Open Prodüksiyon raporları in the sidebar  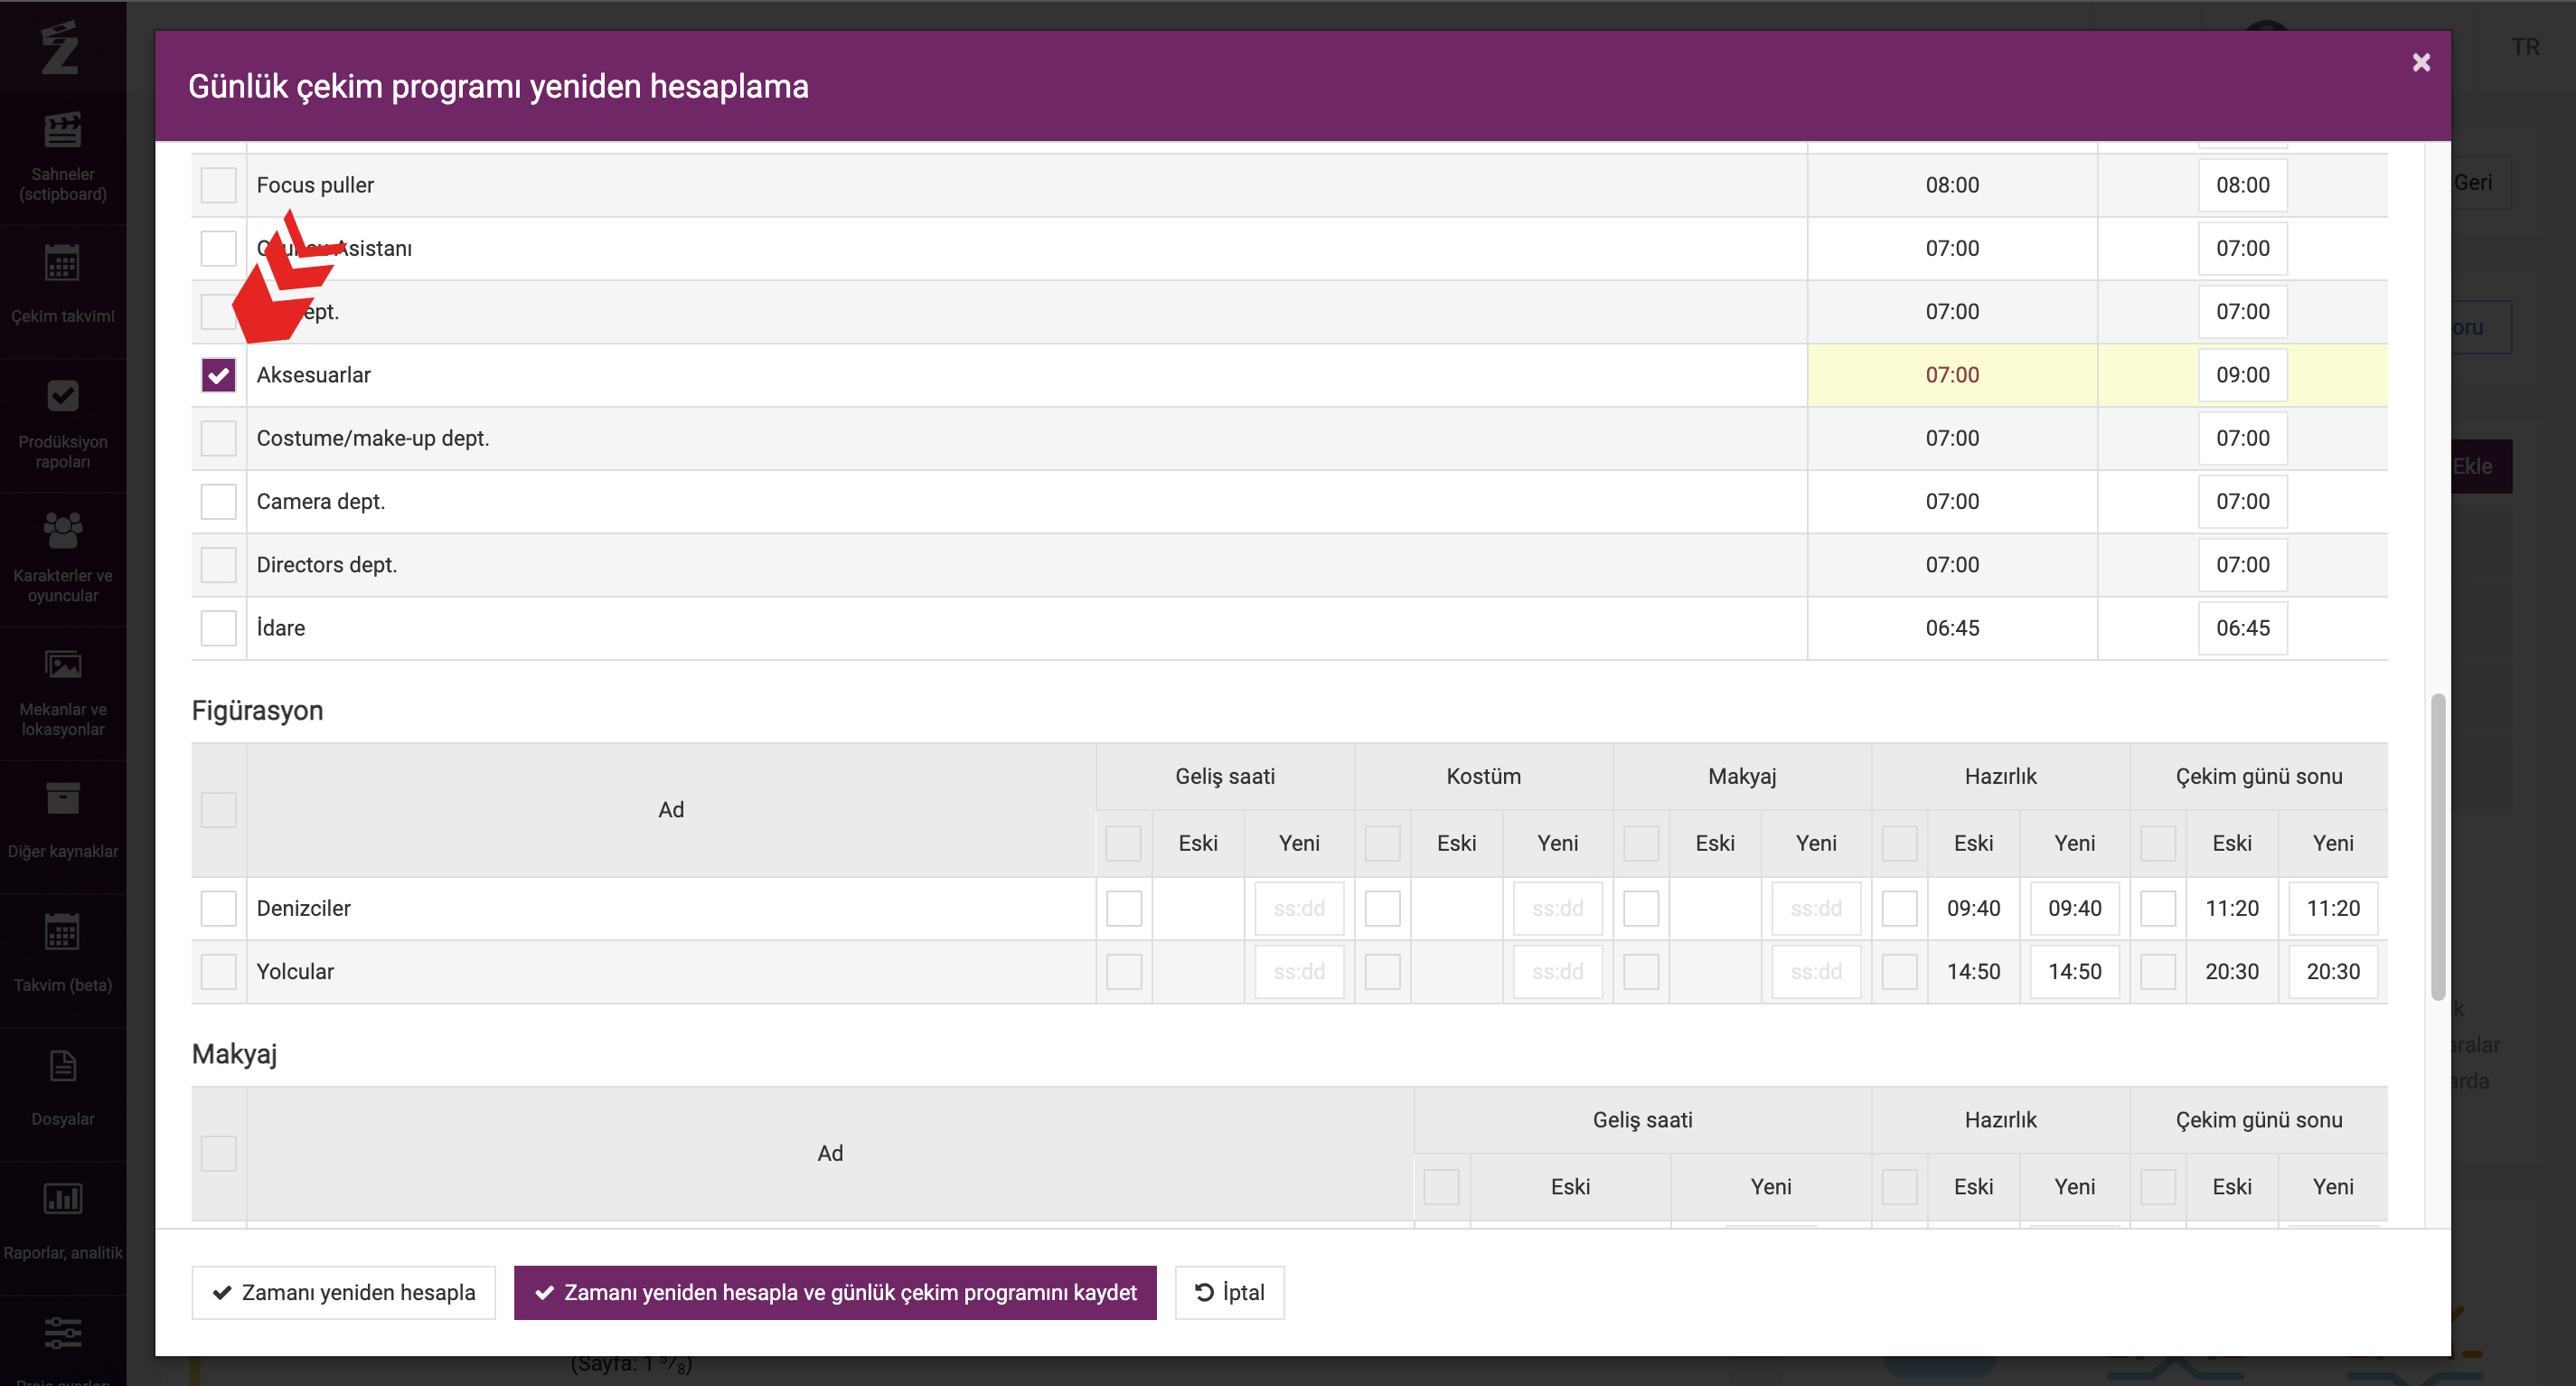pyautogui.click(x=63, y=424)
